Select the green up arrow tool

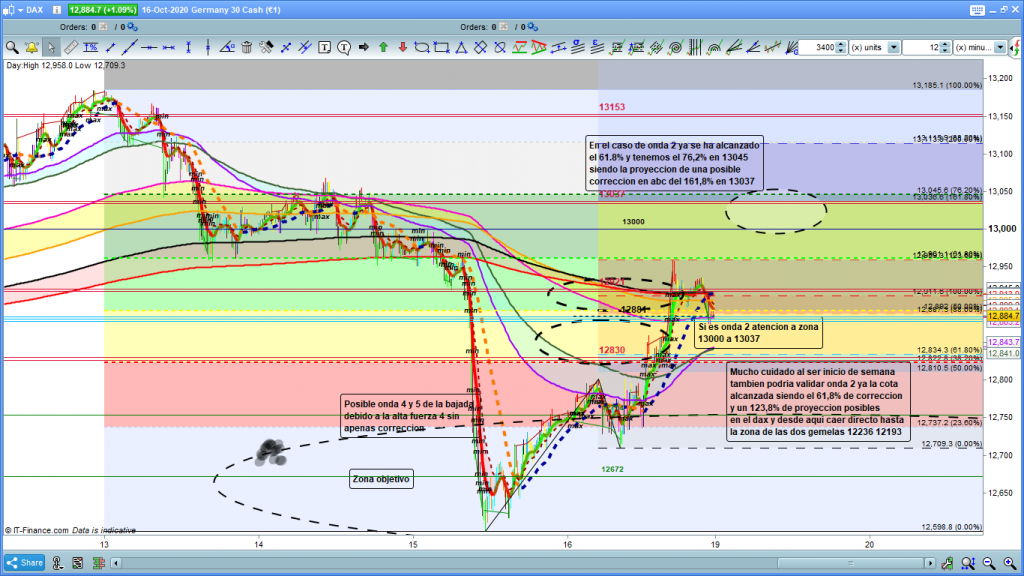click(382, 47)
